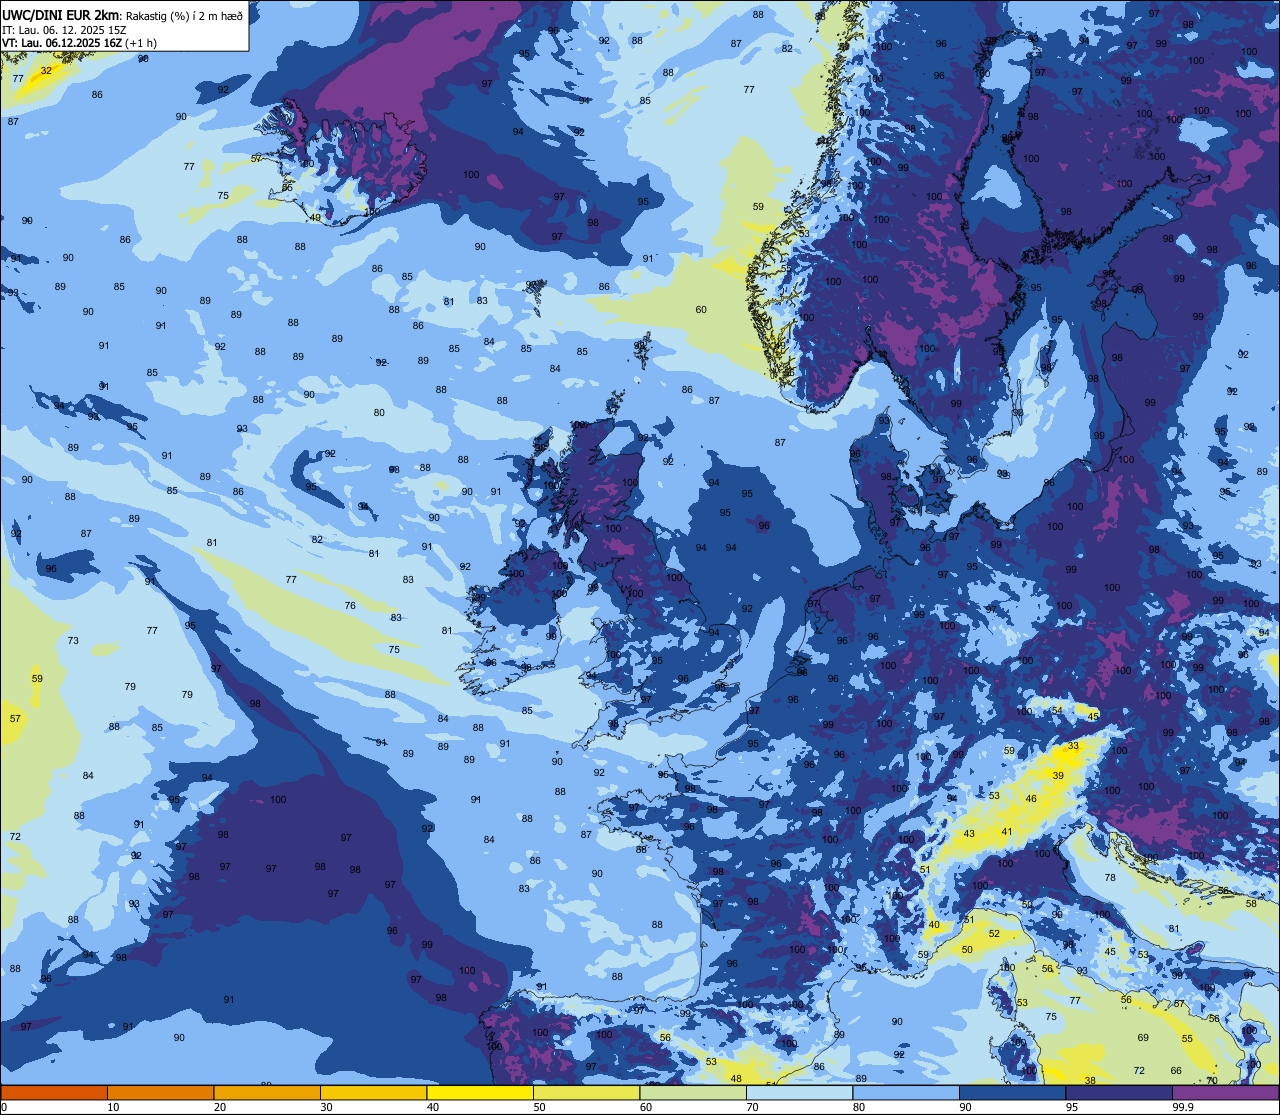Pick the 50–60% pale yellow legend swatch

(586, 1092)
